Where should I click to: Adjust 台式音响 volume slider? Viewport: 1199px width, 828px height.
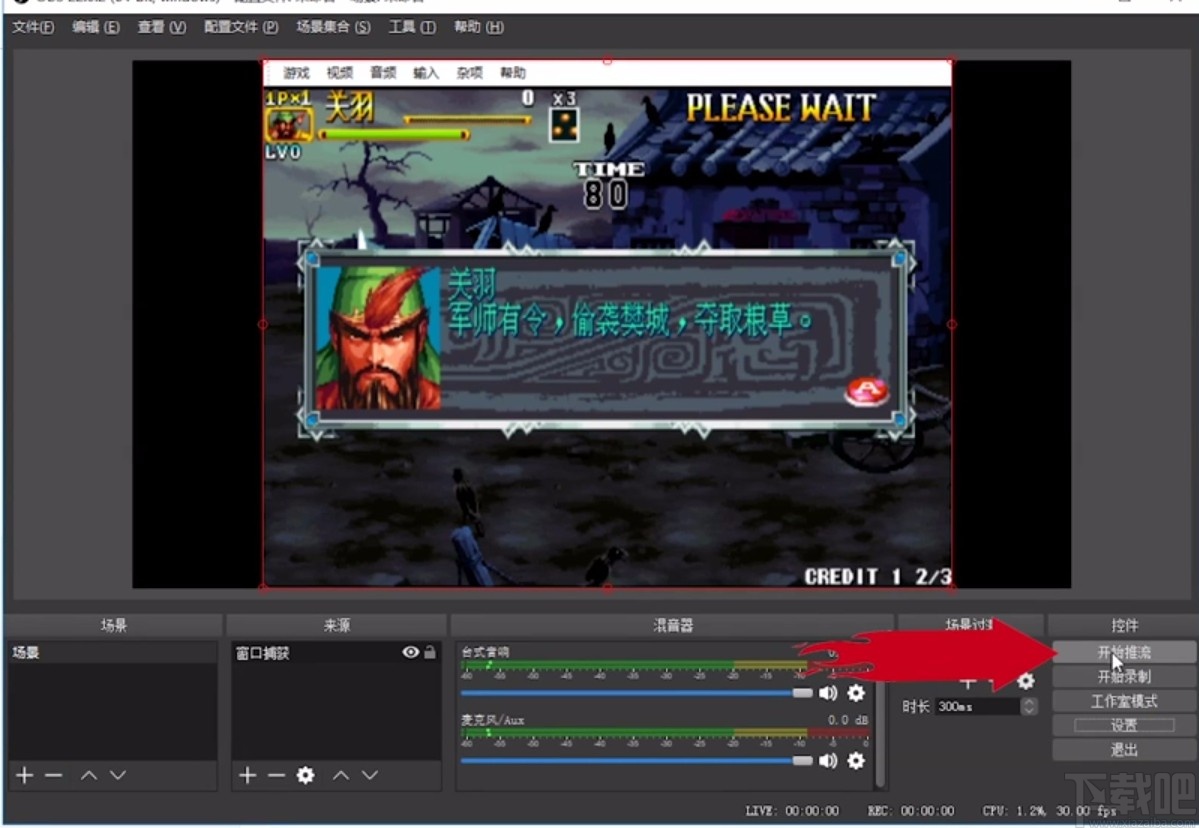click(636, 693)
